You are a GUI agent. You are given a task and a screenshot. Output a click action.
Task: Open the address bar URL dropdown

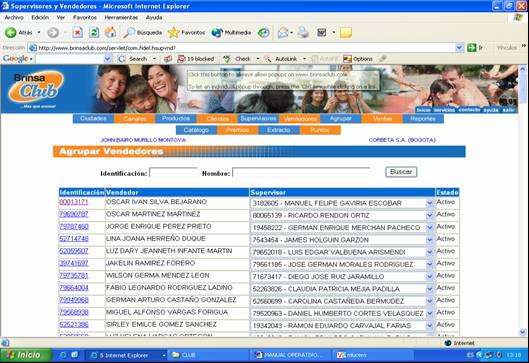click(x=459, y=48)
